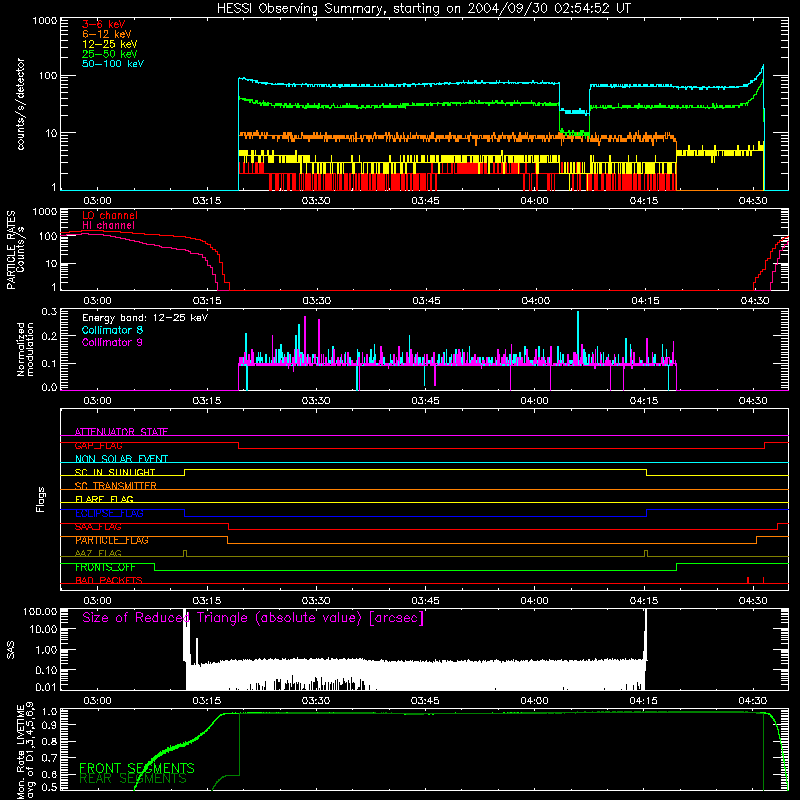Click 'Size of Reduced Triangle' panel caption
Screen dimensions: 800x800
click(253, 618)
